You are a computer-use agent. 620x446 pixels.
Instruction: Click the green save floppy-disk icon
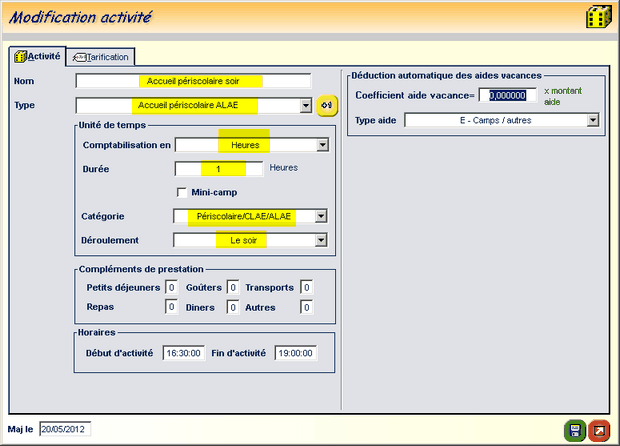click(576, 431)
